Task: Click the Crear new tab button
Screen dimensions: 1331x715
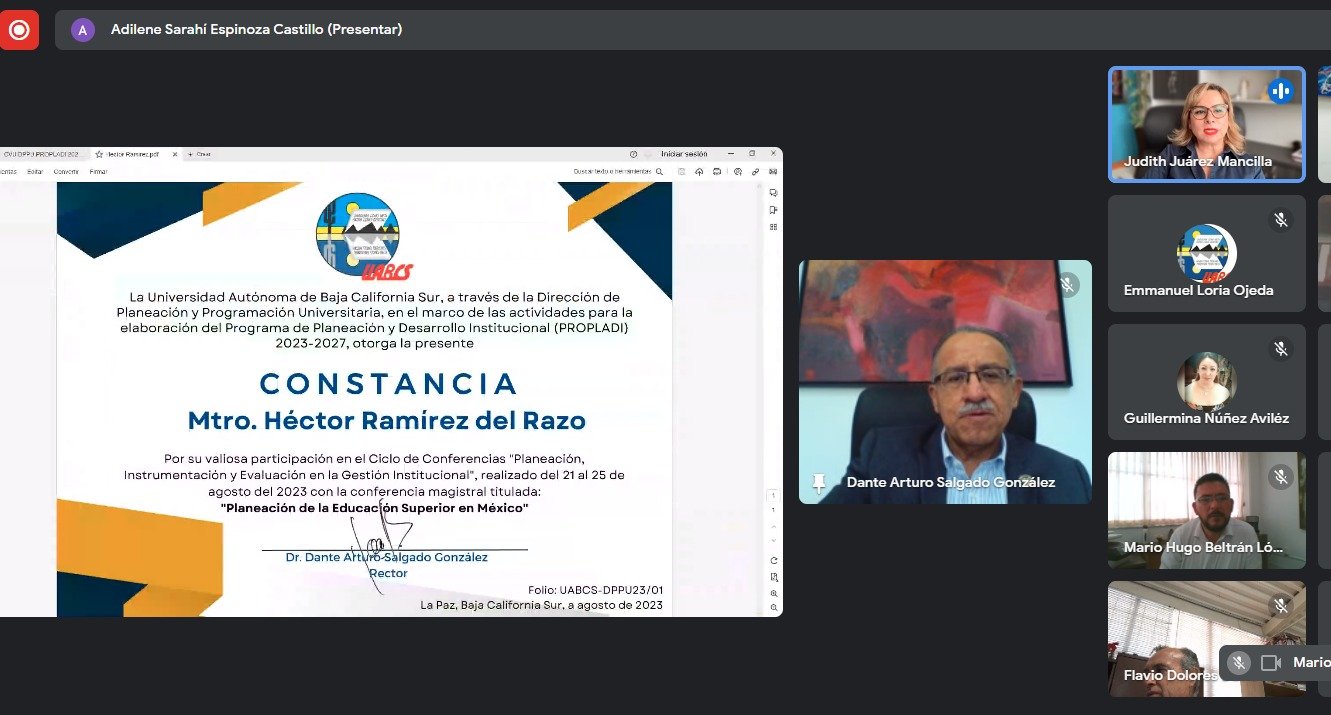Action: 198,154
